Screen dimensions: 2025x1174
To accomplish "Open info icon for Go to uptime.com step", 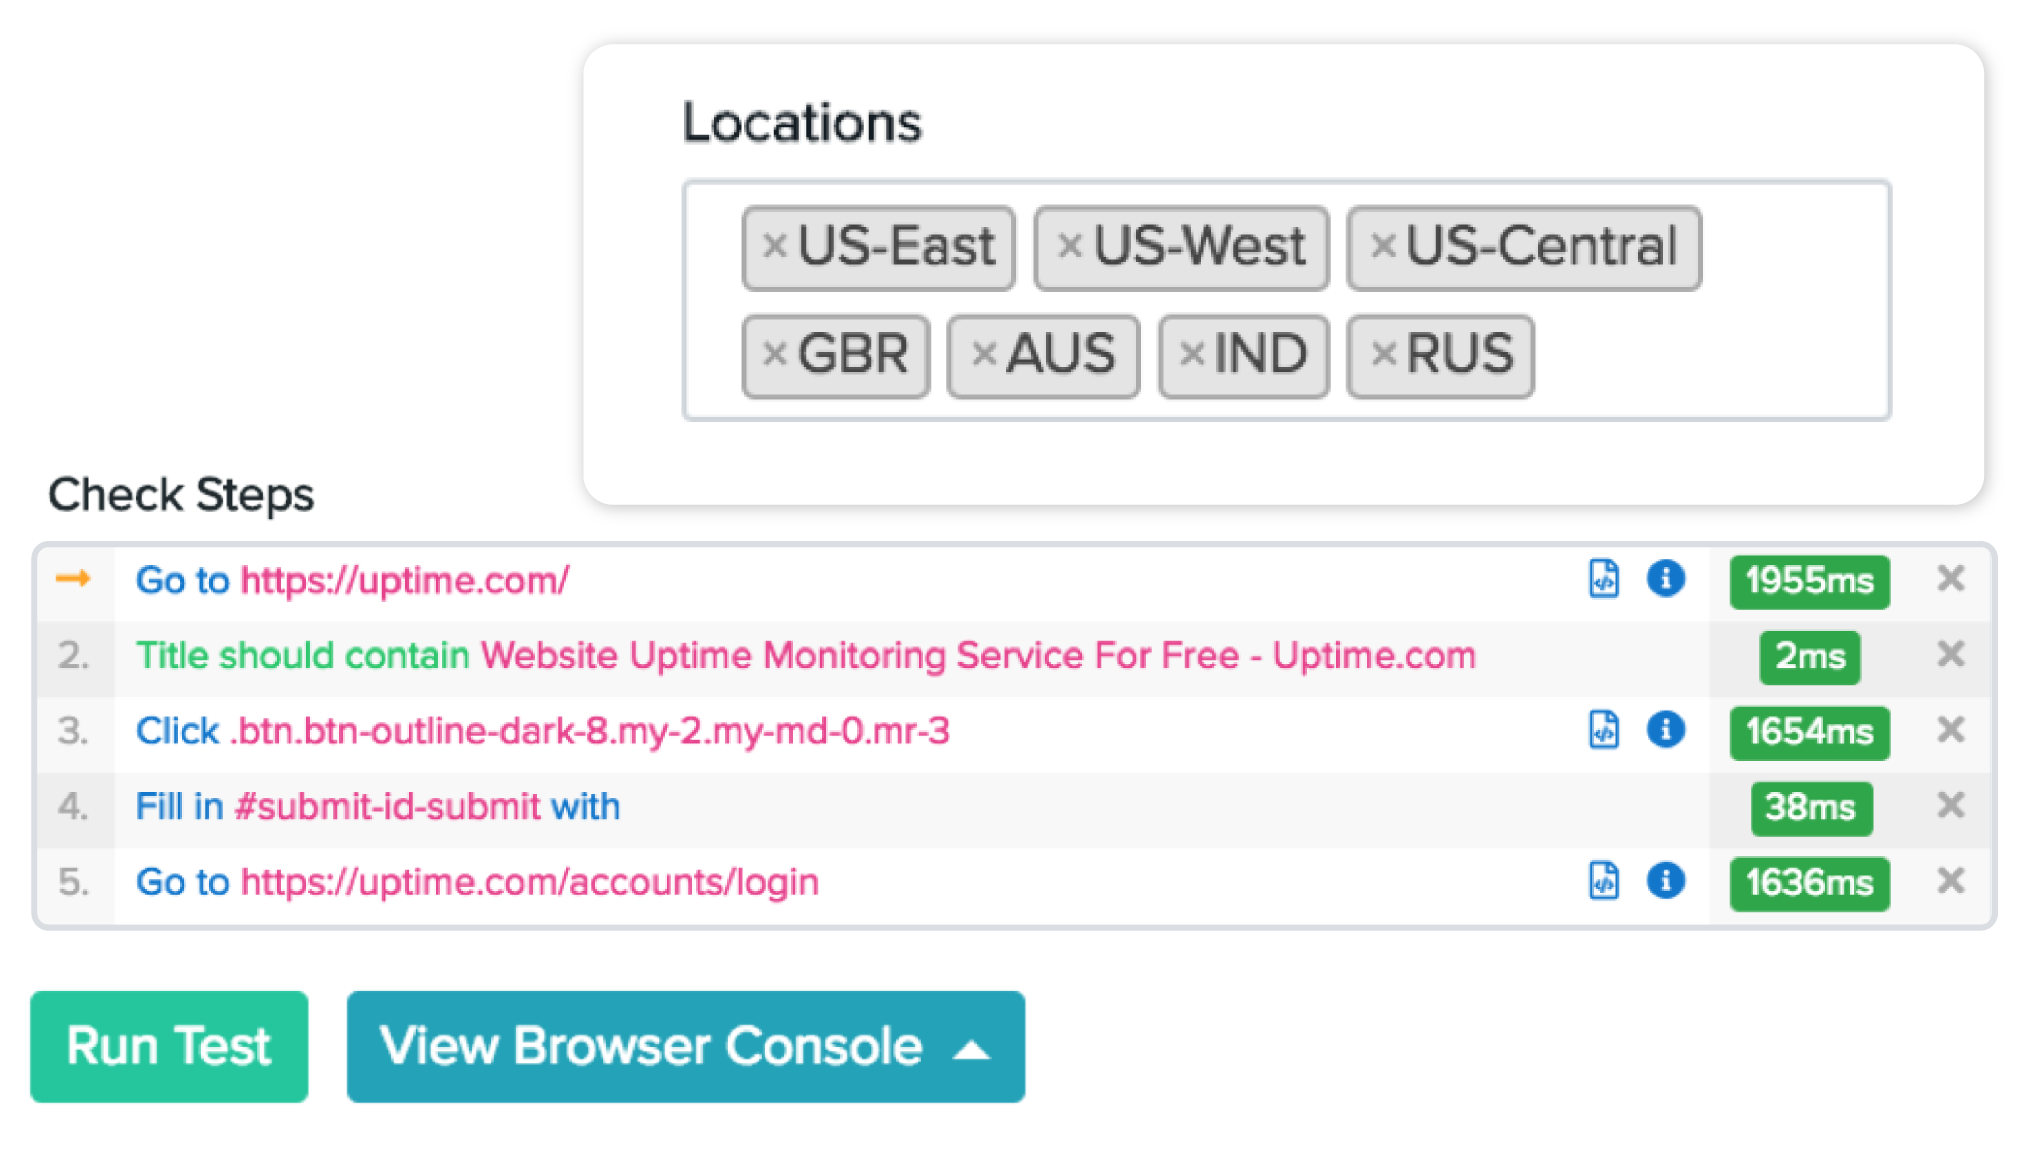I will [x=1665, y=578].
